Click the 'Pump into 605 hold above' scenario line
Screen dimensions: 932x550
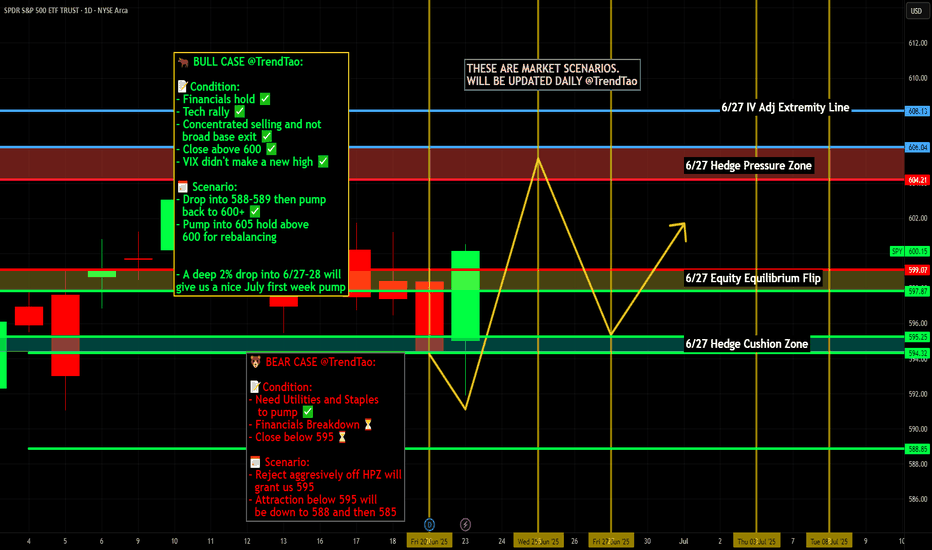[x=244, y=224]
